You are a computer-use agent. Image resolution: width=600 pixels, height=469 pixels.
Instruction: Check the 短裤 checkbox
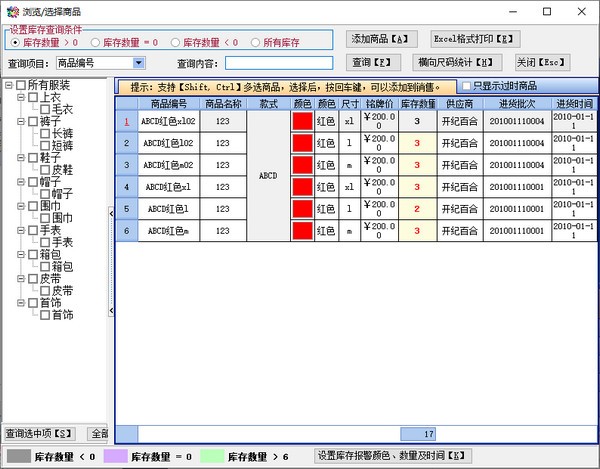45,145
